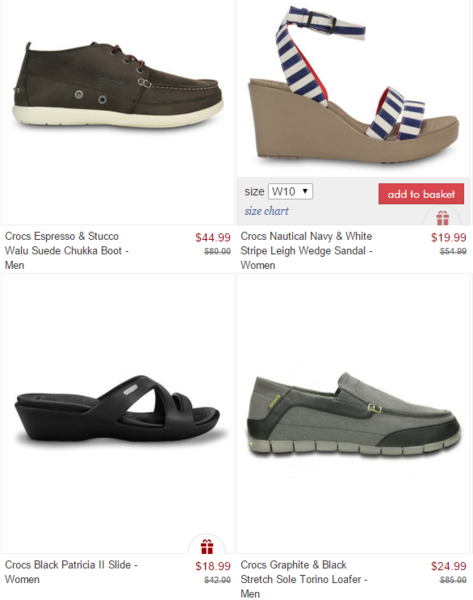Click the $44.99 sale price
The height and width of the screenshot is (600, 473).
213,237
